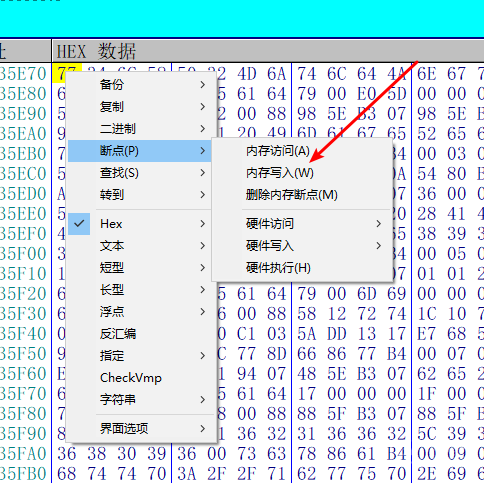Open the 浮点 submenu
Screen dimensions: 484x483
click(139, 312)
